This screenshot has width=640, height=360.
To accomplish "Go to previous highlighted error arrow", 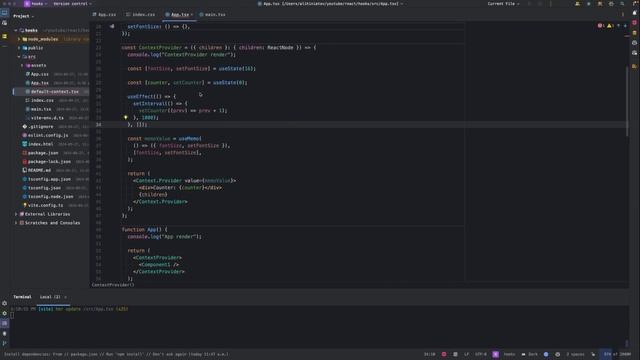I will [618, 26].
